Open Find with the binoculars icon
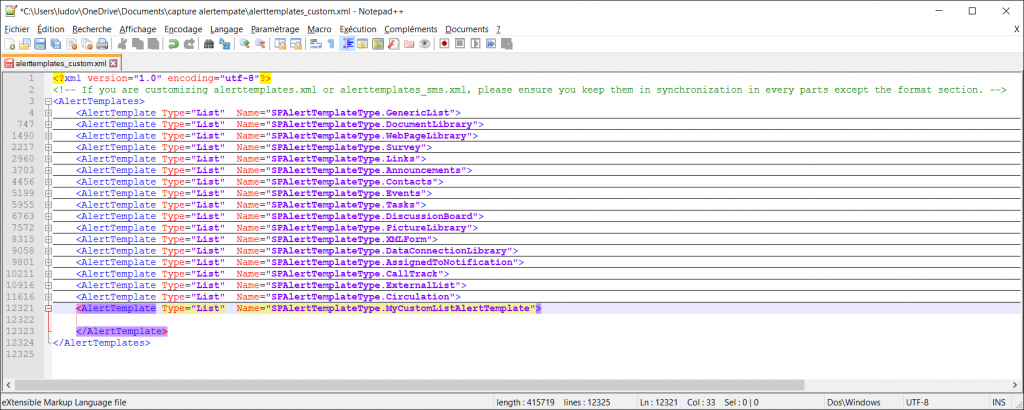The width and height of the screenshot is (1024, 410). pos(209,44)
